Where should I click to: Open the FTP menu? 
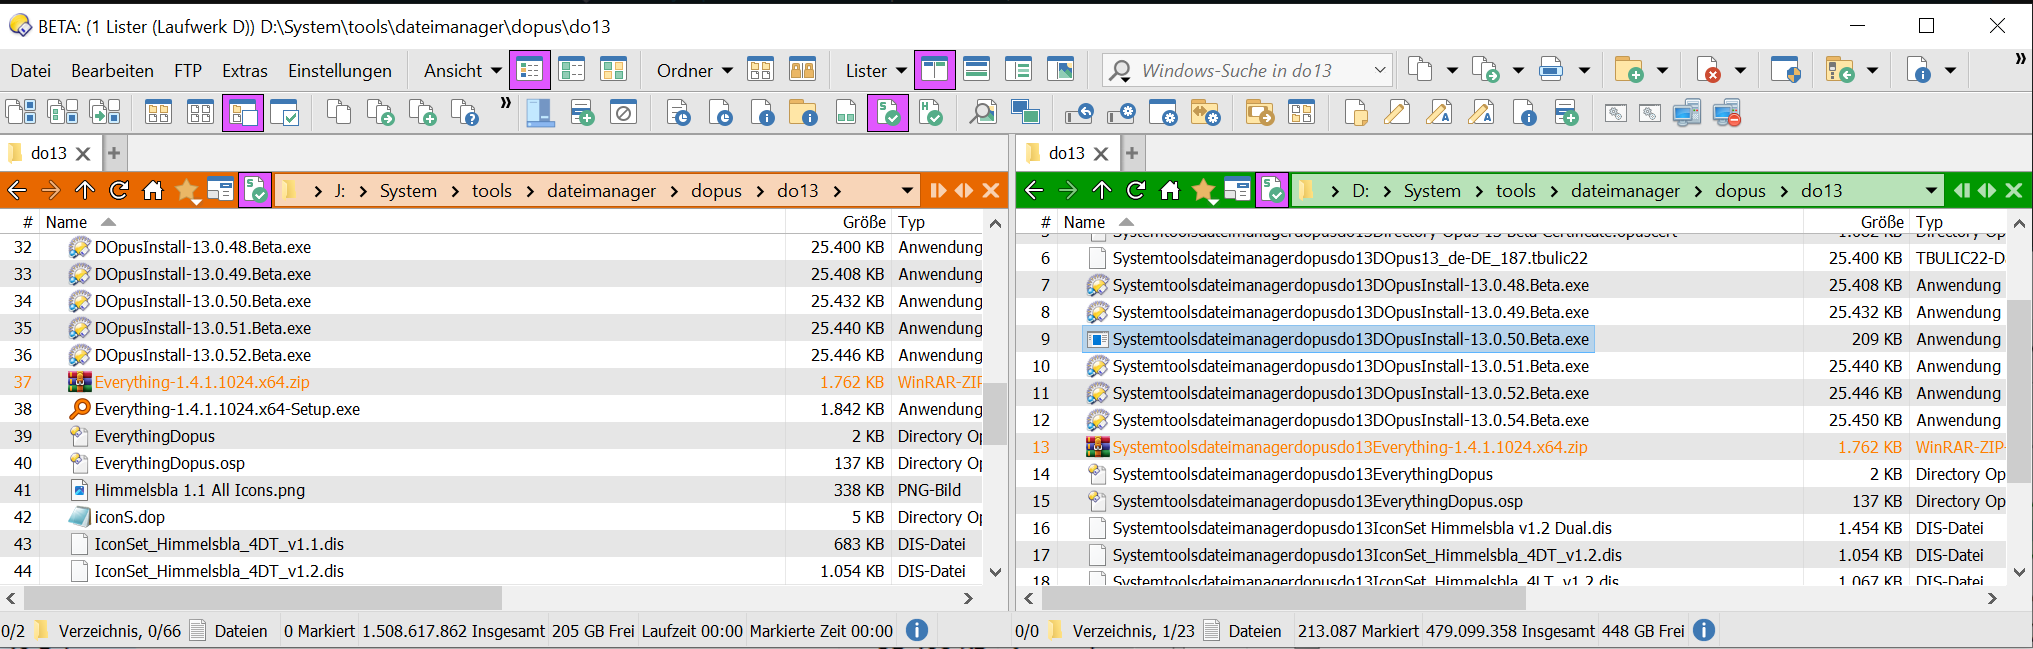coord(188,70)
